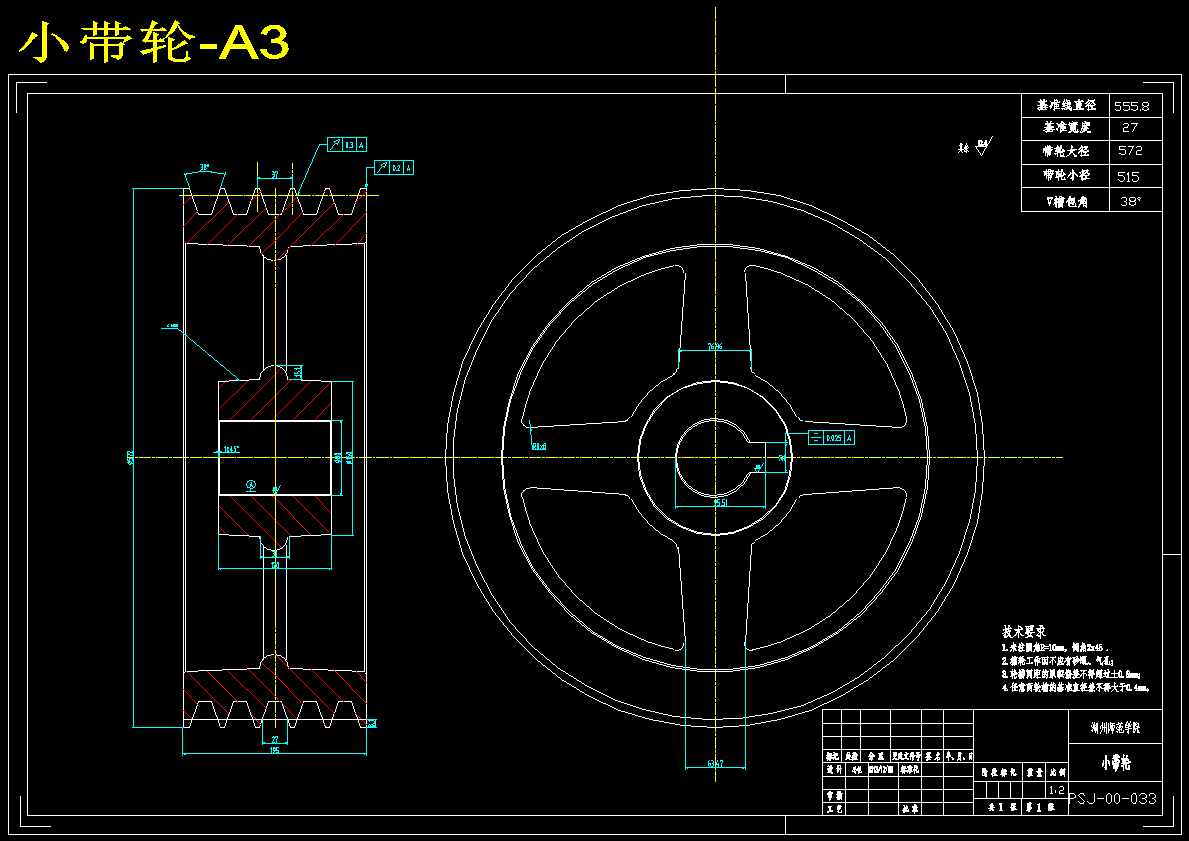This screenshot has height=841, width=1189.
Task: Click the roughness symbol at the keyway
Action: coord(757,467)
